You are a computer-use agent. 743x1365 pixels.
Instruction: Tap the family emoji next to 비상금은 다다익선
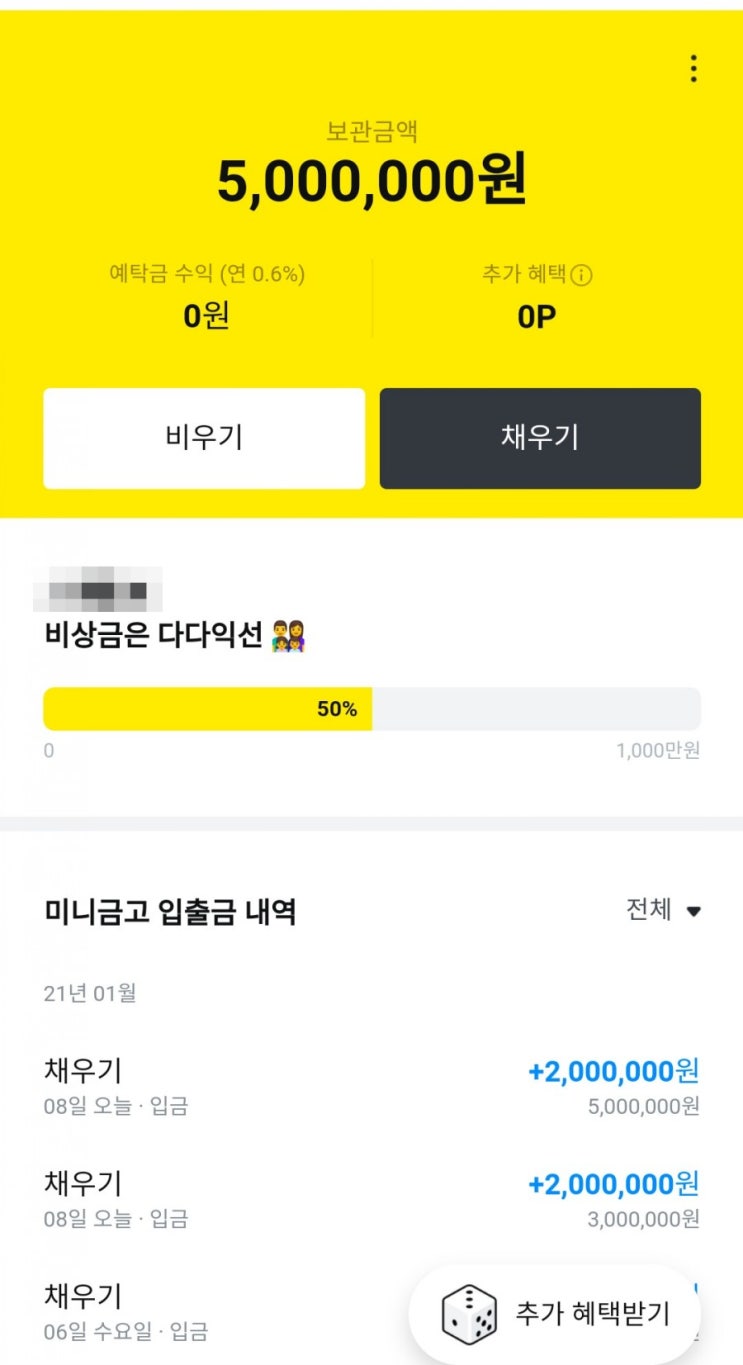[x=288, y=635]
